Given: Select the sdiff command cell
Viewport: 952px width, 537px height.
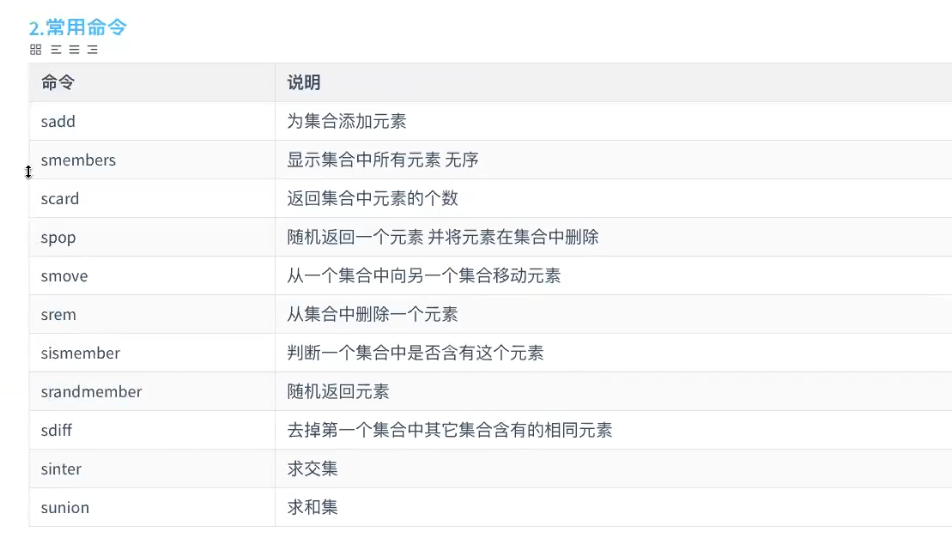Looking at the screenshot, I should 152,430.
